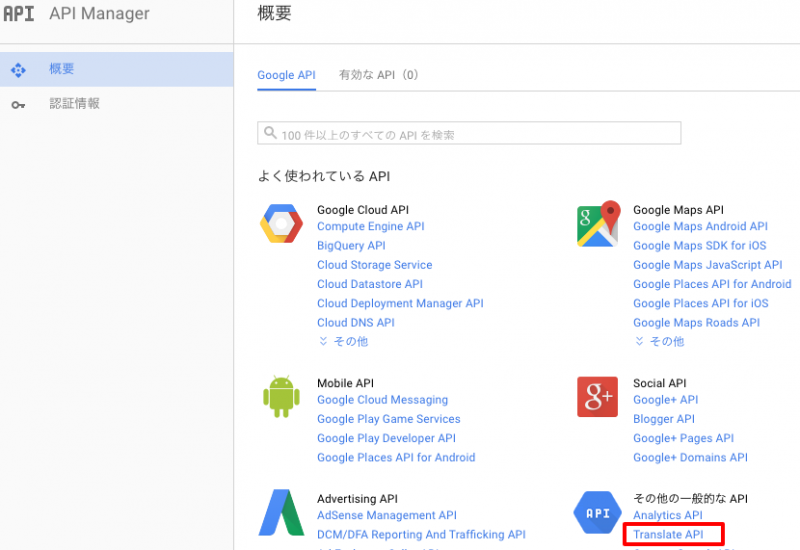Screen dimensions: 800x550
Task: Click the API Manager title text
Action: point(99,14)
